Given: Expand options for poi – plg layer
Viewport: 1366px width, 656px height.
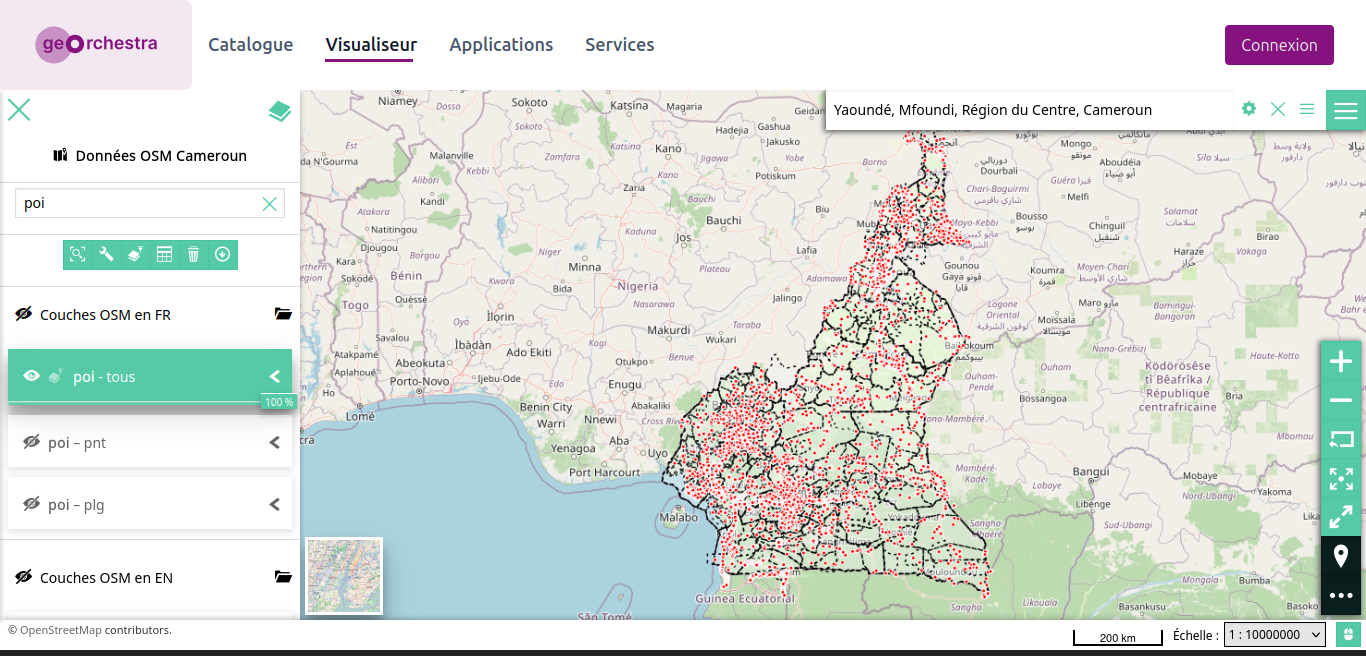Looking at the screenshot, I should 274,504.
